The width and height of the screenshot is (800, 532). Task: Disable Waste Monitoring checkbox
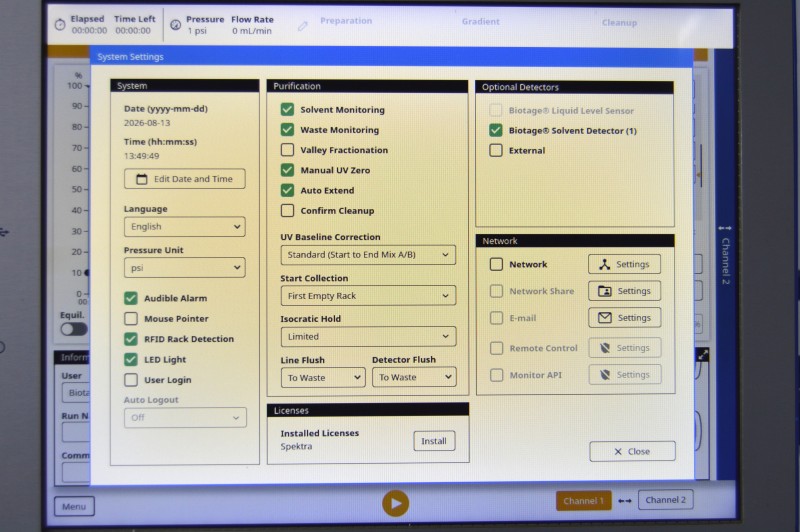click(287, 130)
